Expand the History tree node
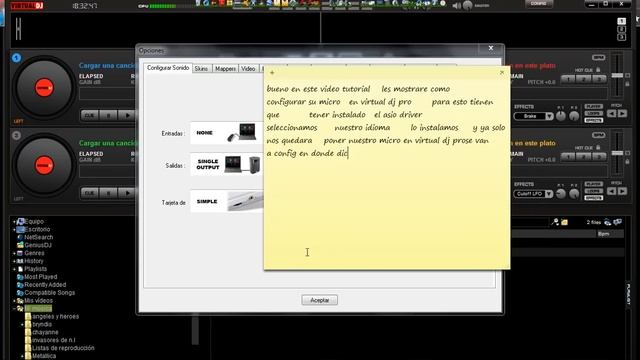This screenshot has width=640, height=360. tap(14, 261)
